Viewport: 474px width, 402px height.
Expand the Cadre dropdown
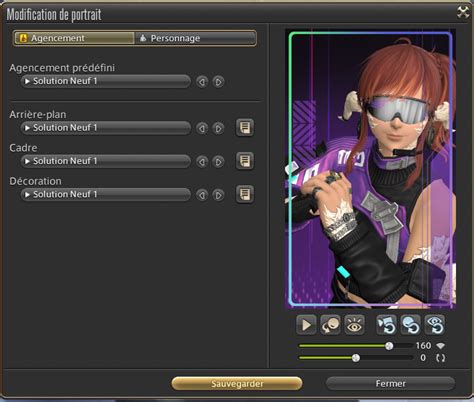tap(106, 161)
